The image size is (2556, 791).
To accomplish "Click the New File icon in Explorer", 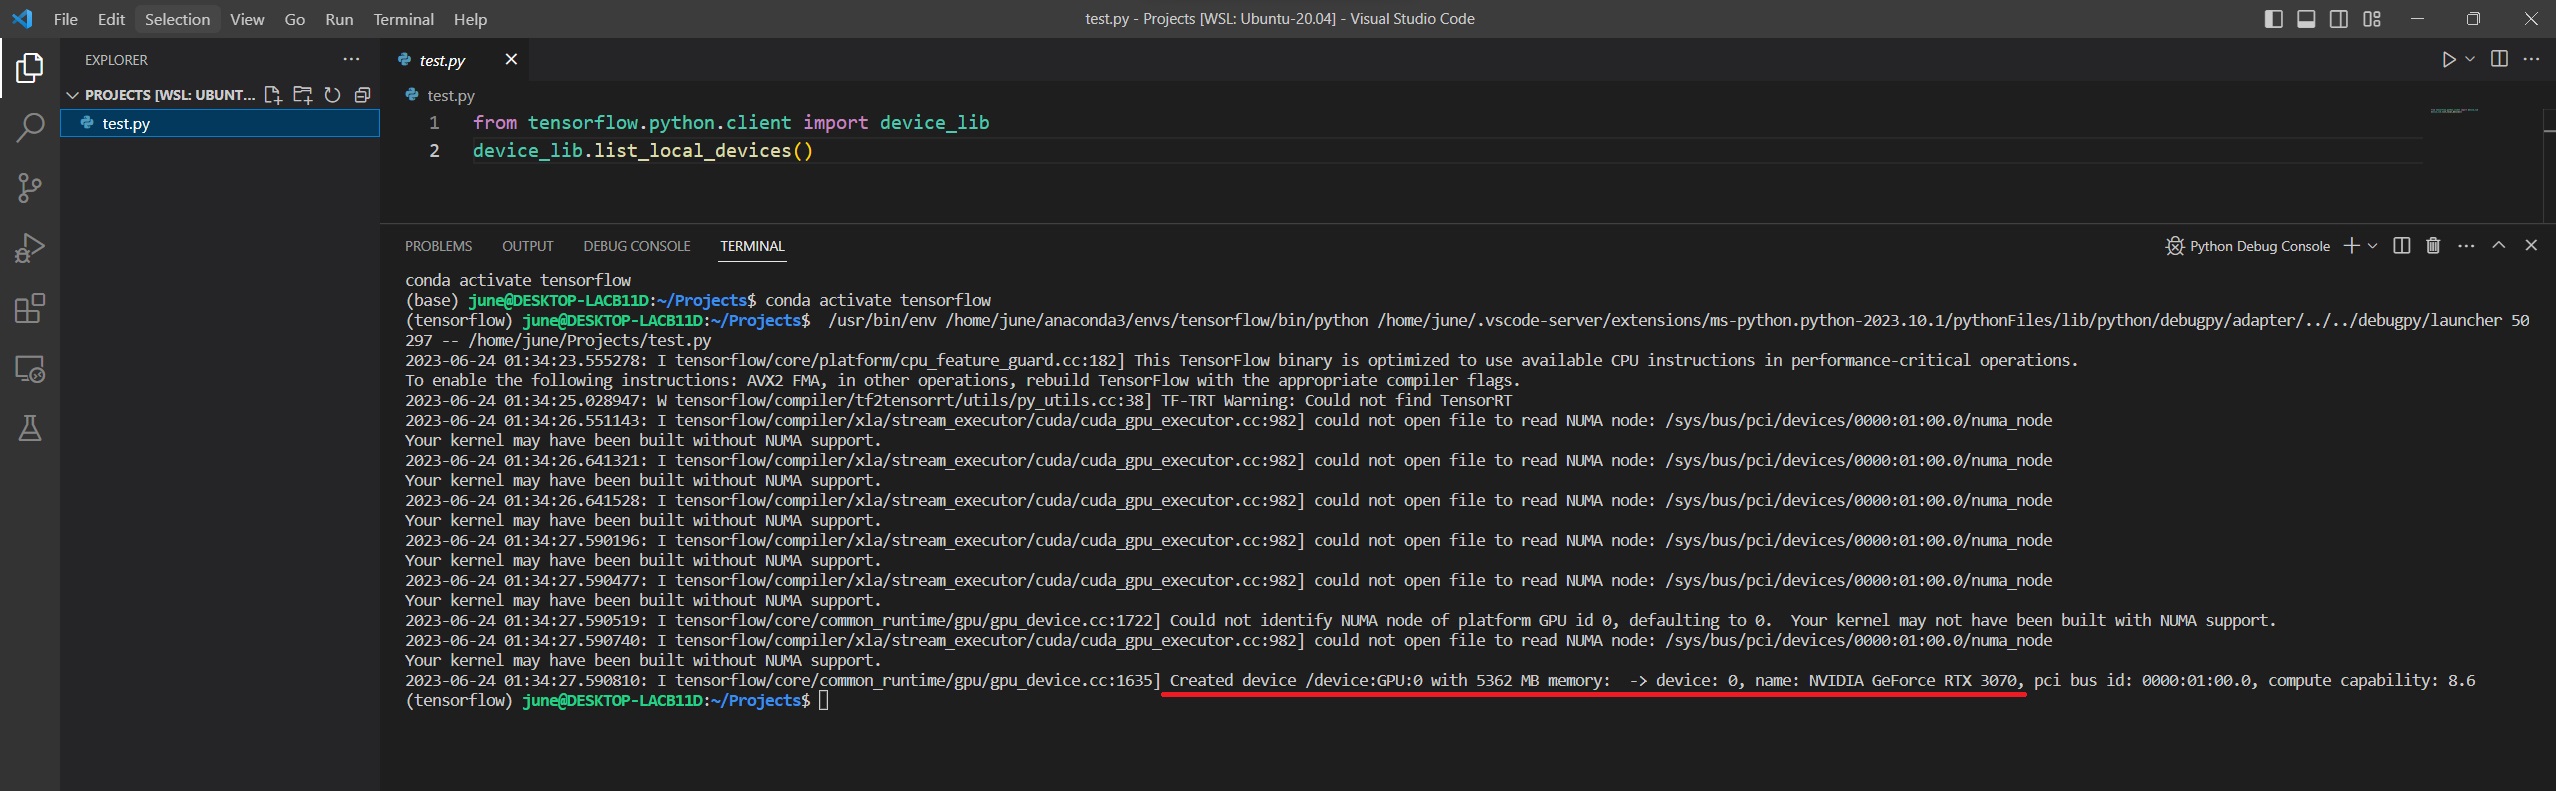I will 272,95.
